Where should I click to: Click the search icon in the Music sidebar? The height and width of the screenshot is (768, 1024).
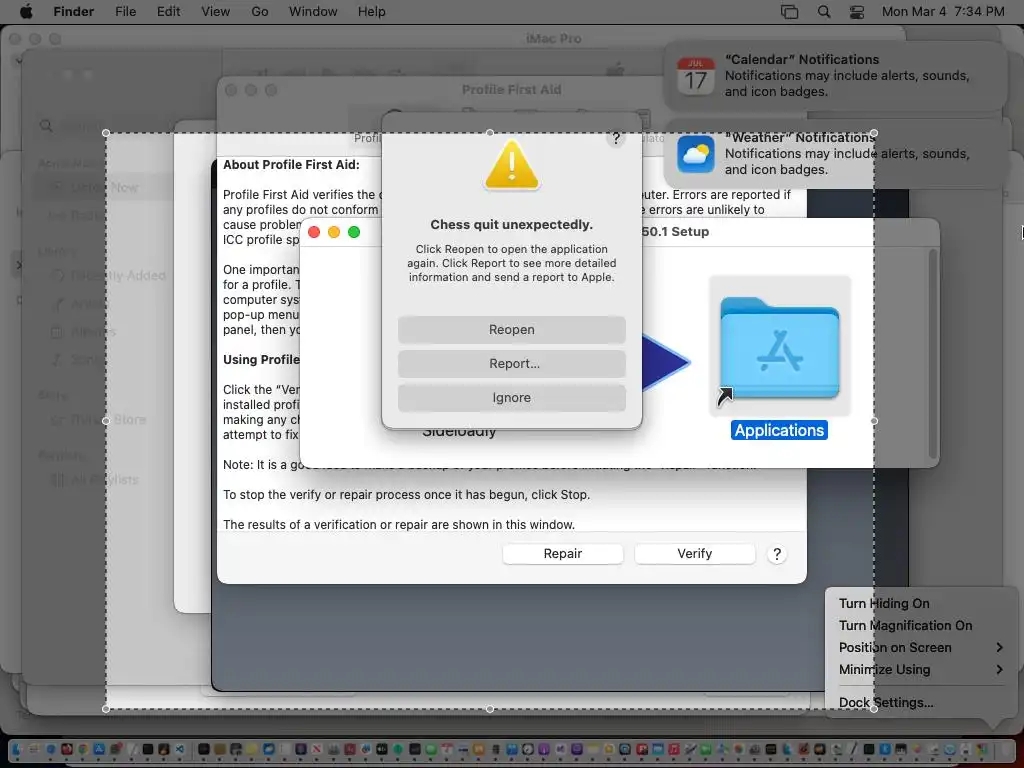pos(46,125)
